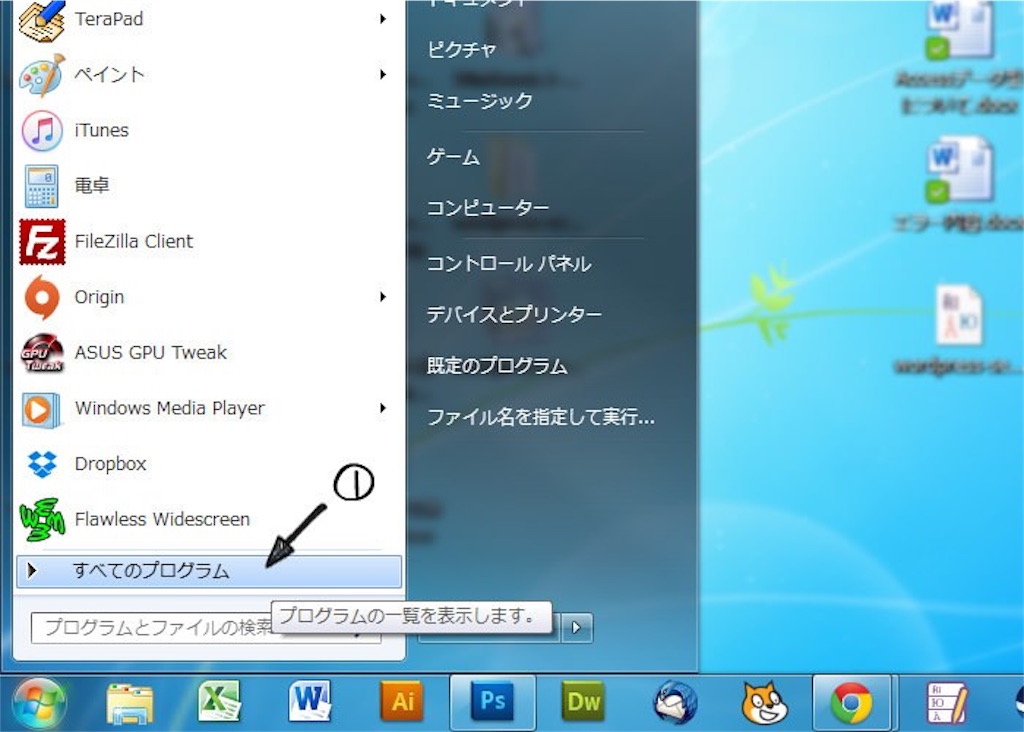The height and width of the screenshot is (732, 1024).
Task: Launch Adobe Illustrator from the taskbar
Action: (402, 701)
